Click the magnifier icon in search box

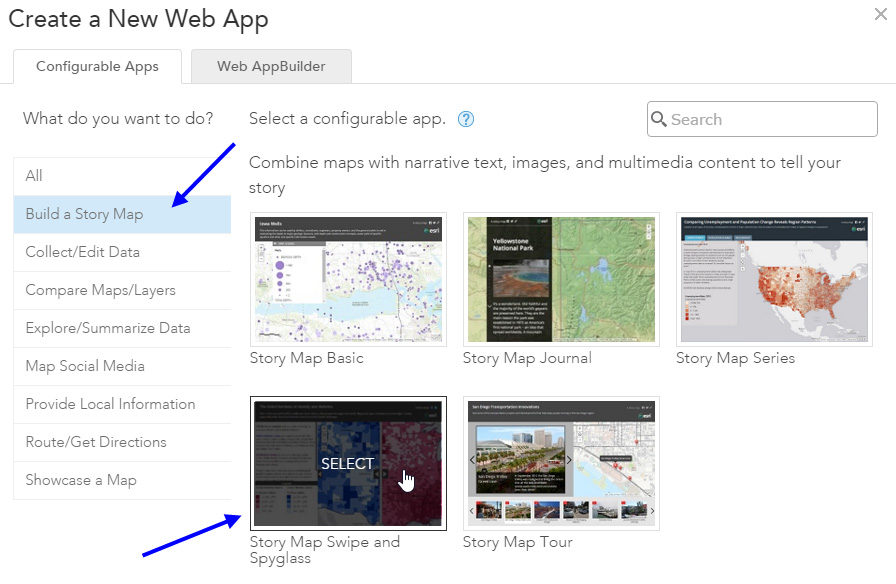(659, 119)
